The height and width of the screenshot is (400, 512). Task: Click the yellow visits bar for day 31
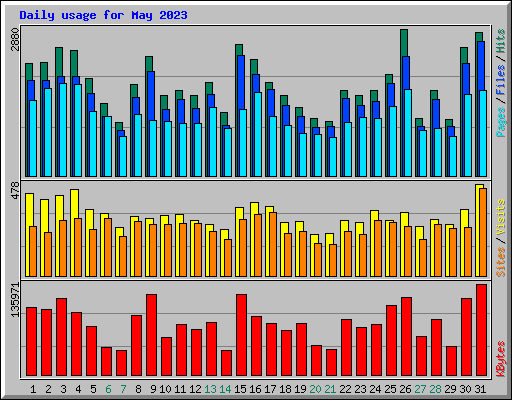coord(477,230)
